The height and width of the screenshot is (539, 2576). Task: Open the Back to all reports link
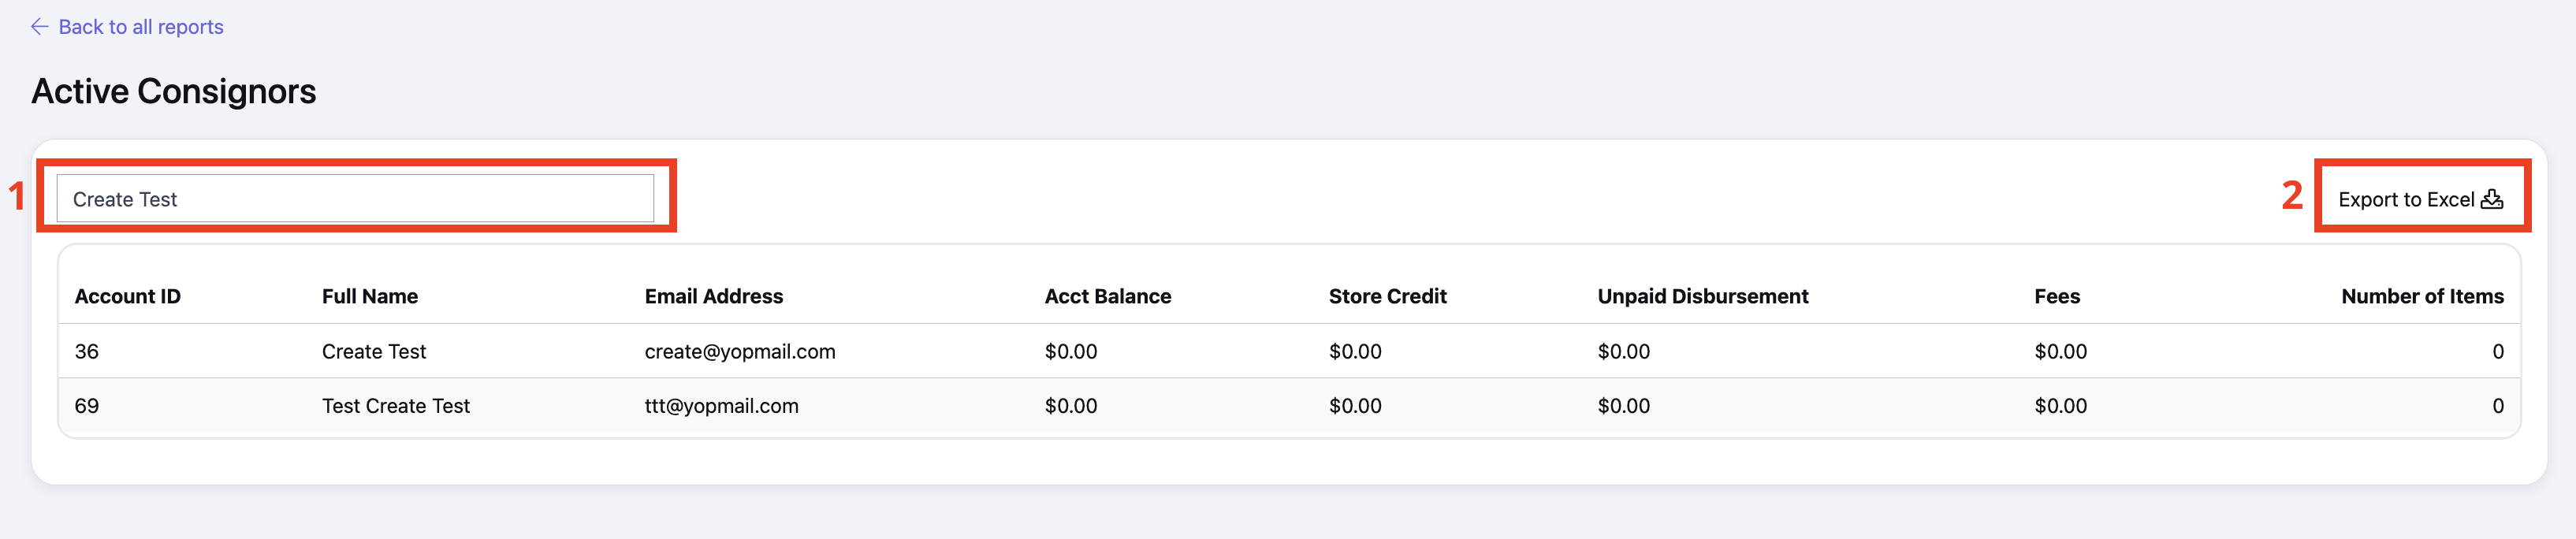click(x=127, y=27)
